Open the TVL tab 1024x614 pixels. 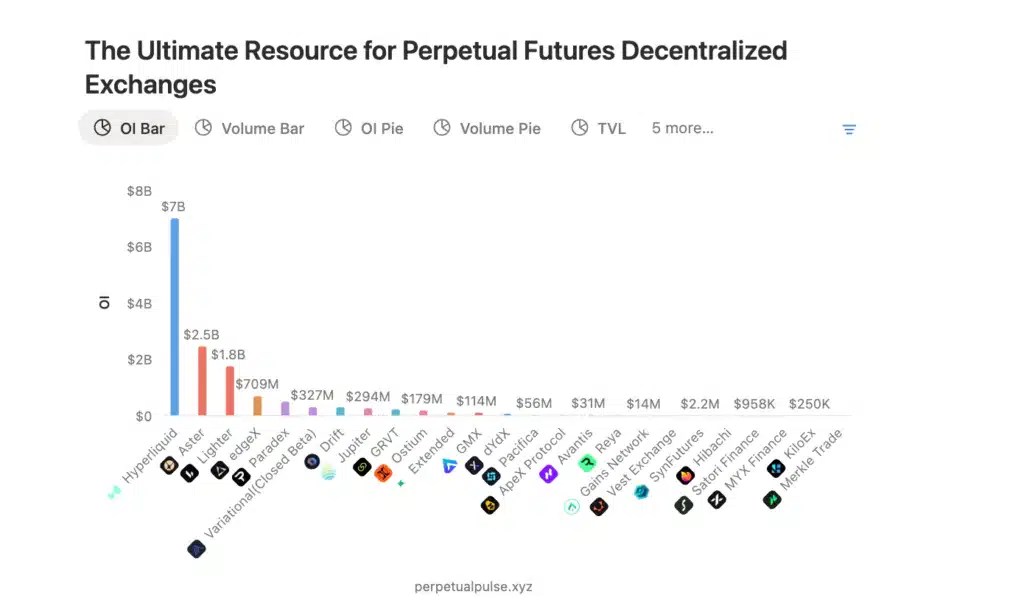[598, 128]
